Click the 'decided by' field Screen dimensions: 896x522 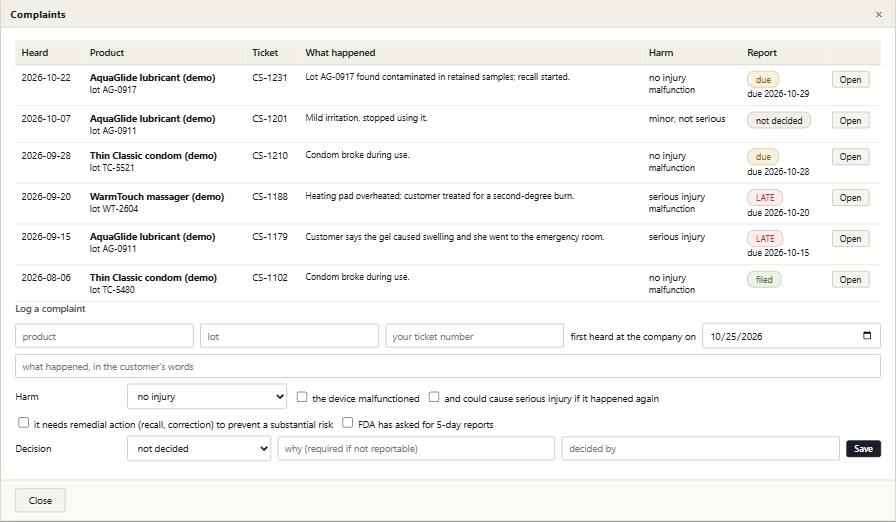coord(701,449)
